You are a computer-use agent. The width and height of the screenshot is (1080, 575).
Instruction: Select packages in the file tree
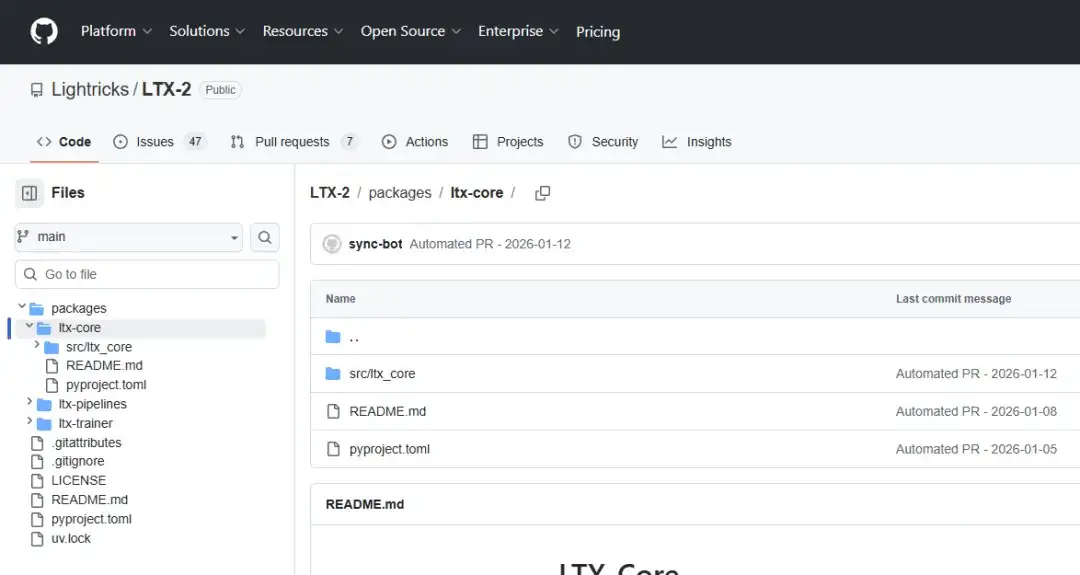point(79,309)
